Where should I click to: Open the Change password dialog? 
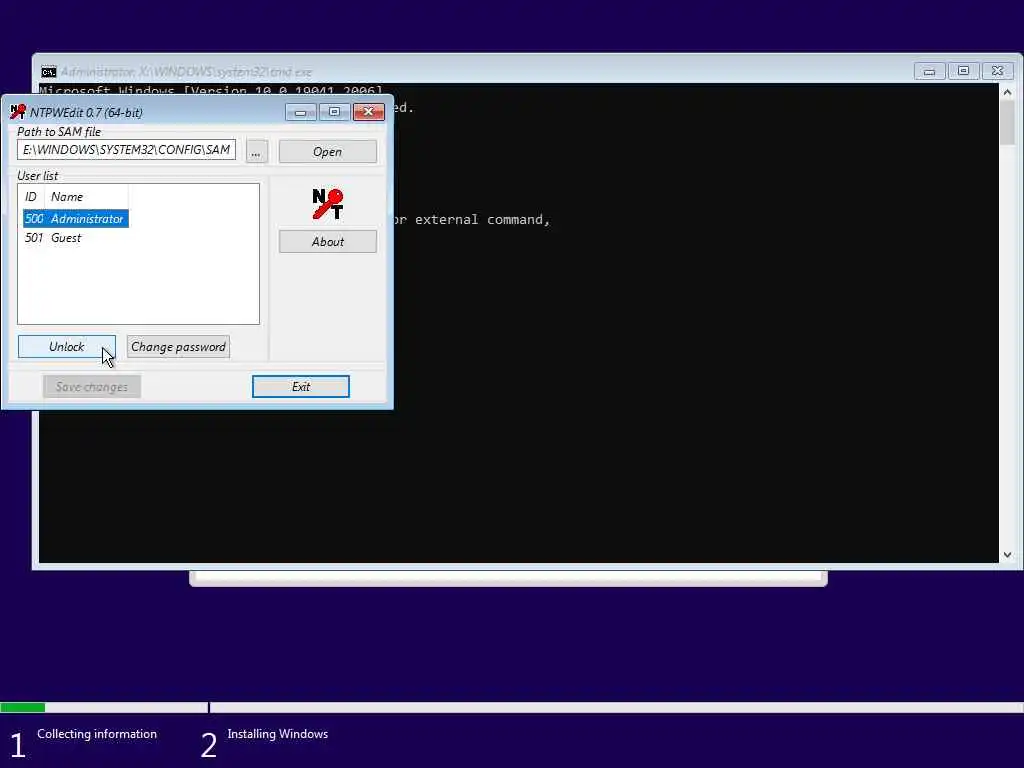(178, 347)
